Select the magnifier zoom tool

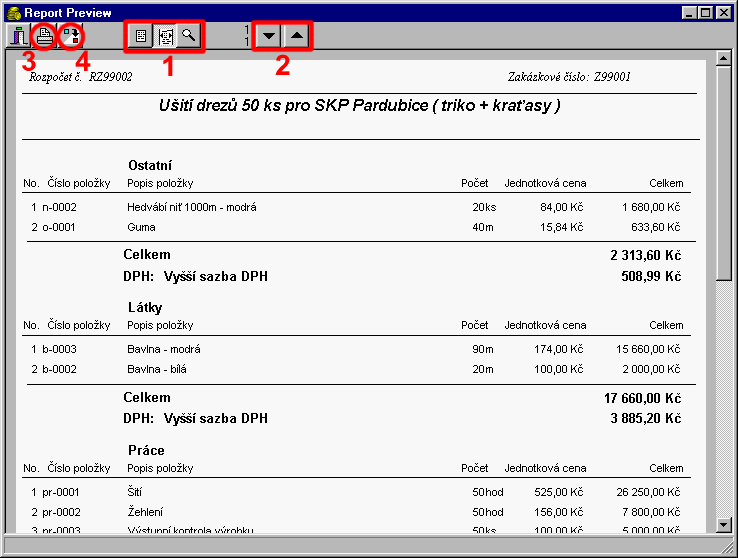[x=187, y=36]
